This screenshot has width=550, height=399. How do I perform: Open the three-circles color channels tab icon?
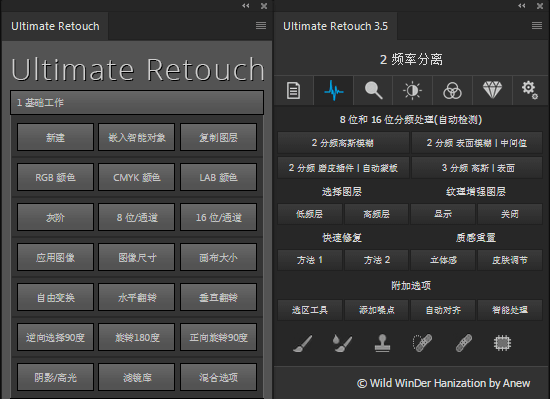pos(452,90)
